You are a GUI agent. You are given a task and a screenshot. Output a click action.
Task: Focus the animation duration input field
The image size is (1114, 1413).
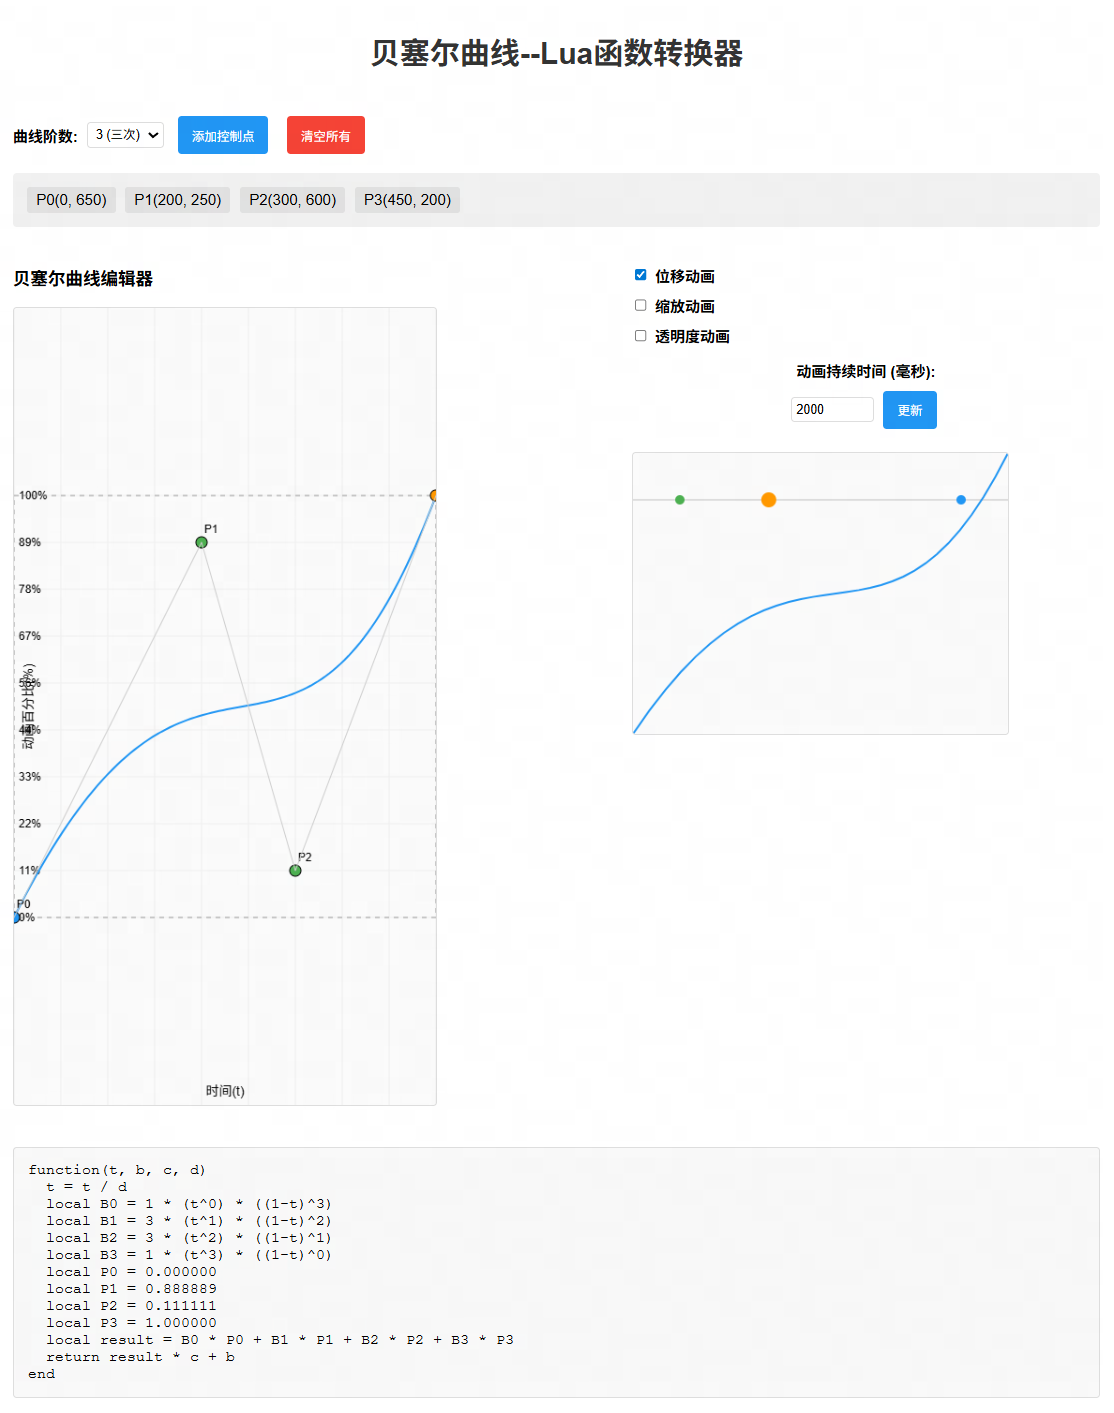click(x=831, y=410)
